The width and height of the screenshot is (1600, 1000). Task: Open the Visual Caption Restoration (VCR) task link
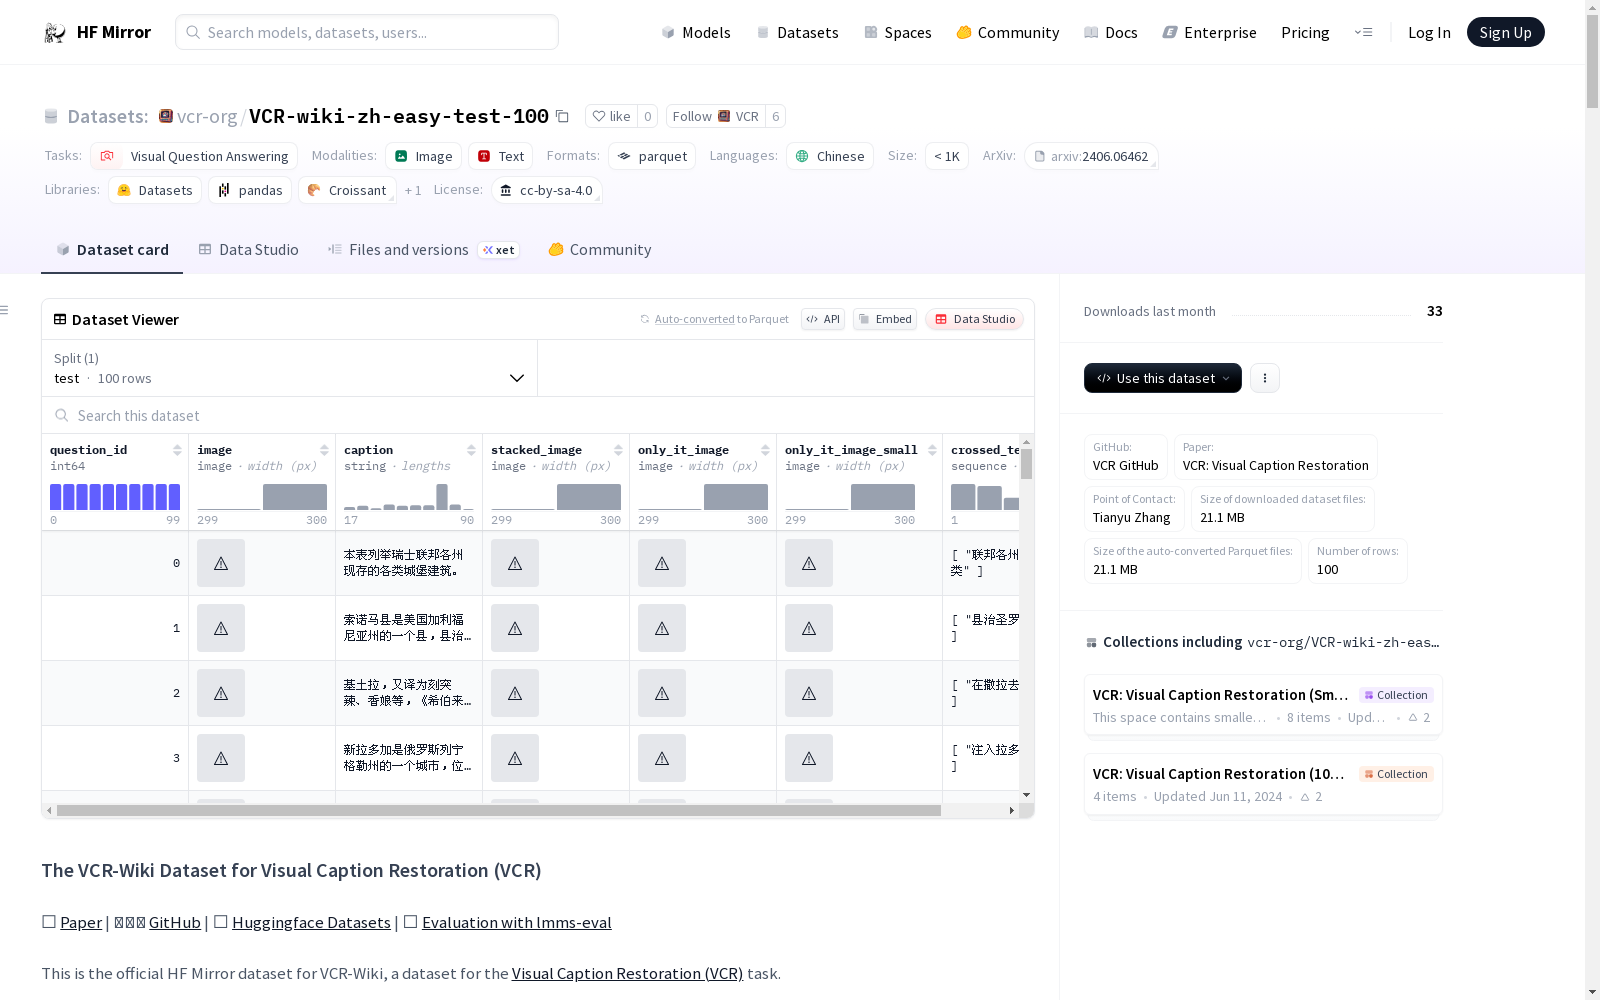pyautogui.click(x=627, y=973)
